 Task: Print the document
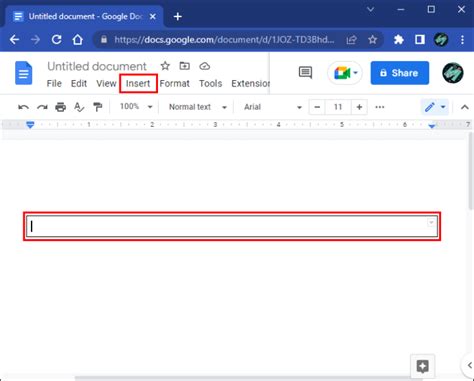(60, 107)
